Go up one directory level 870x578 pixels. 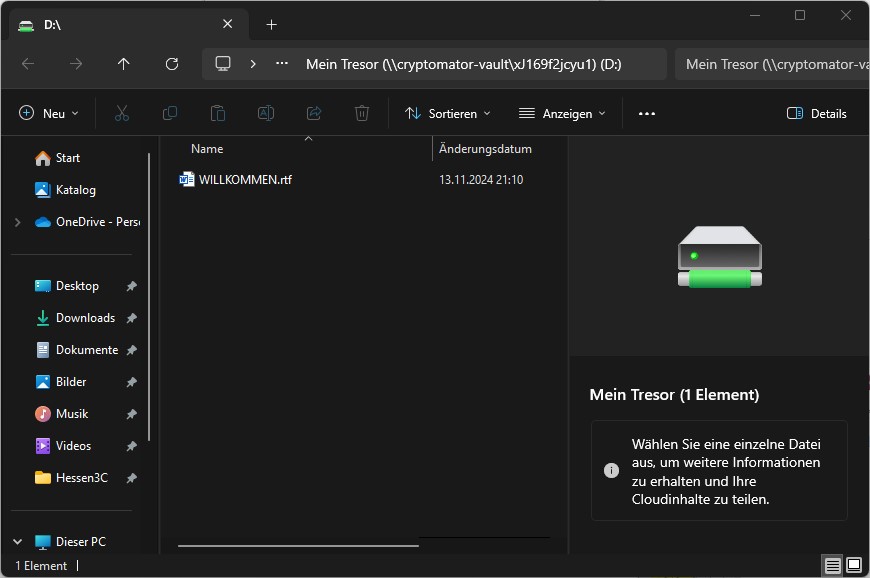point(124,64)
